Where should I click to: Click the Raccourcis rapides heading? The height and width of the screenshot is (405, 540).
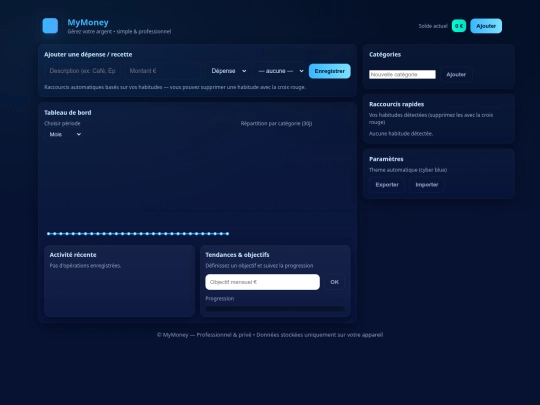click(x=396, y=104)
